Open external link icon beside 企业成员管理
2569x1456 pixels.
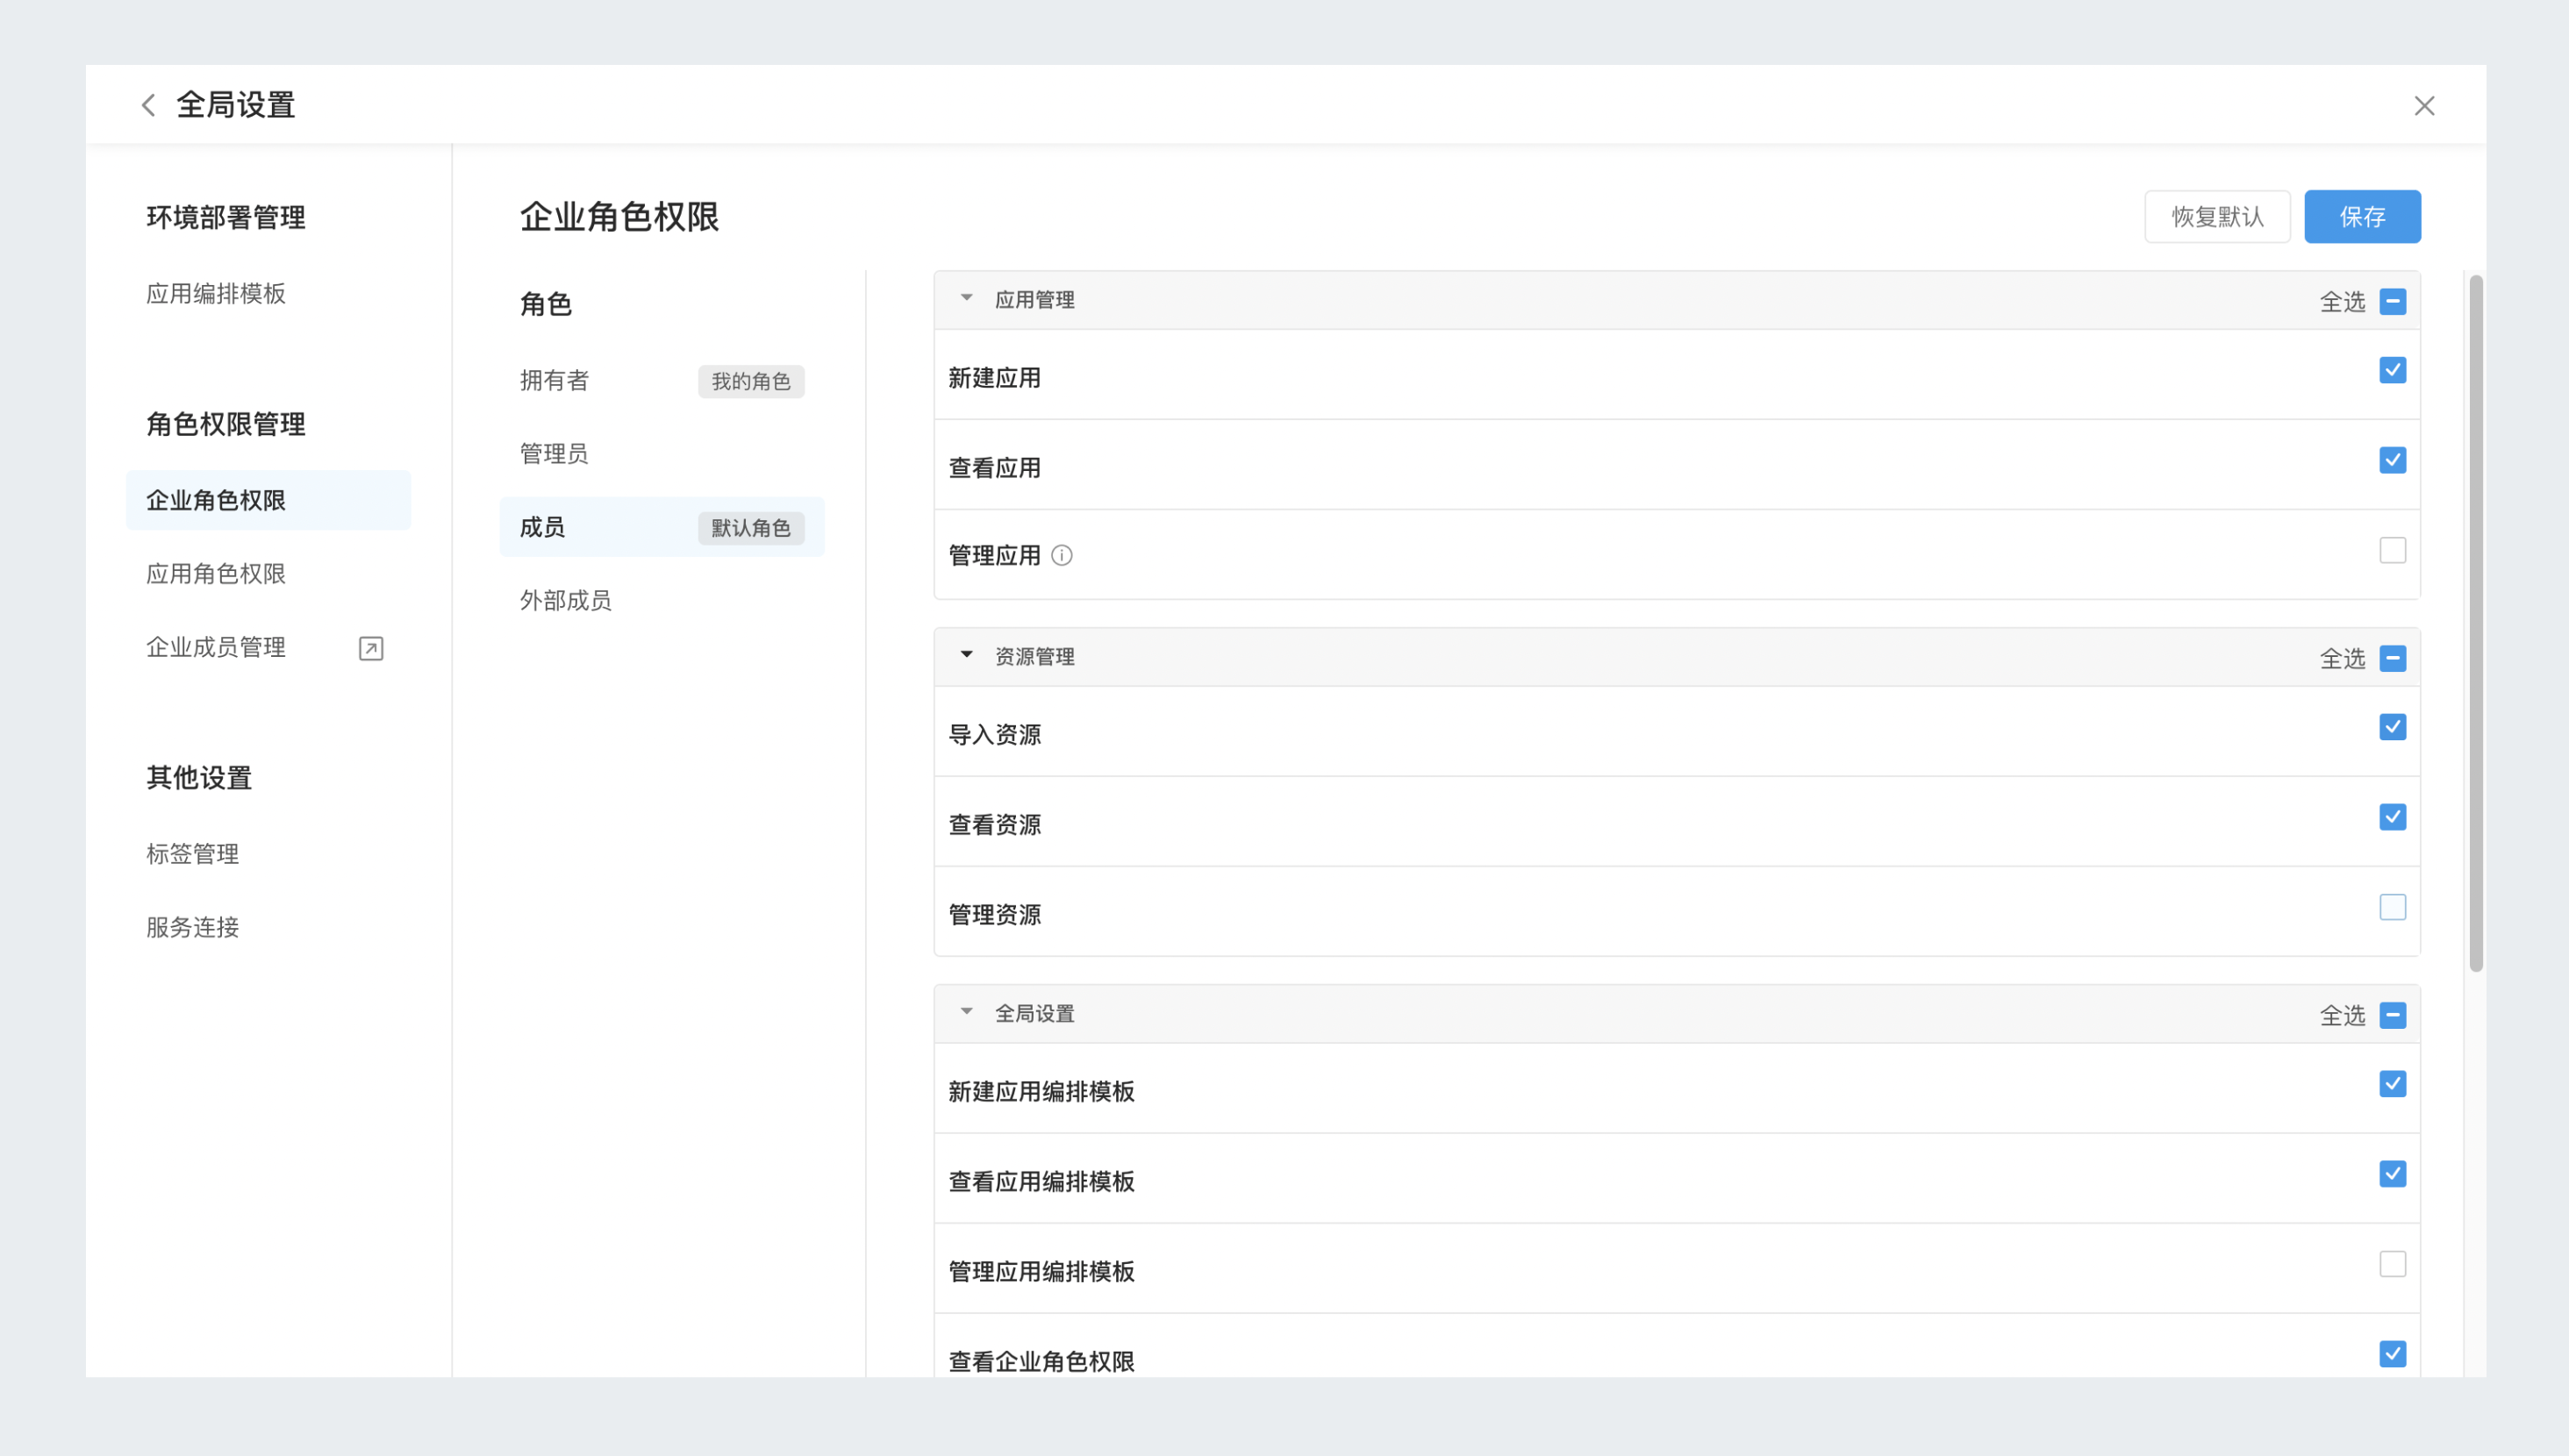point(371,648)
